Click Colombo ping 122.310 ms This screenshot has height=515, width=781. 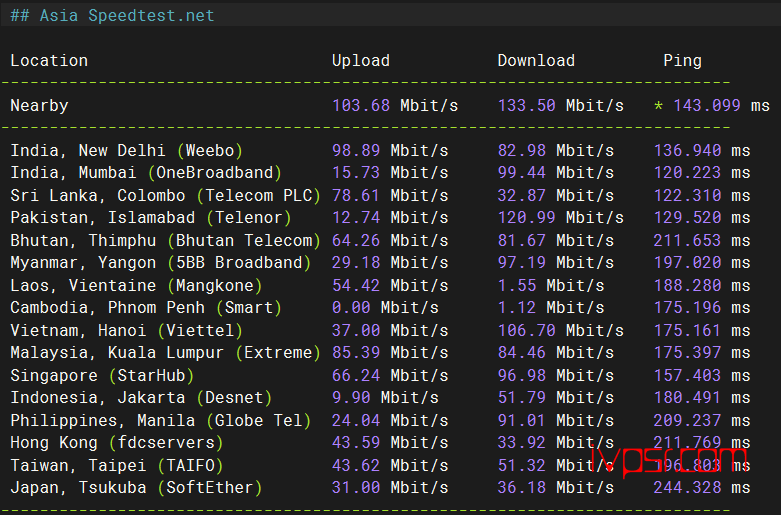702,195
